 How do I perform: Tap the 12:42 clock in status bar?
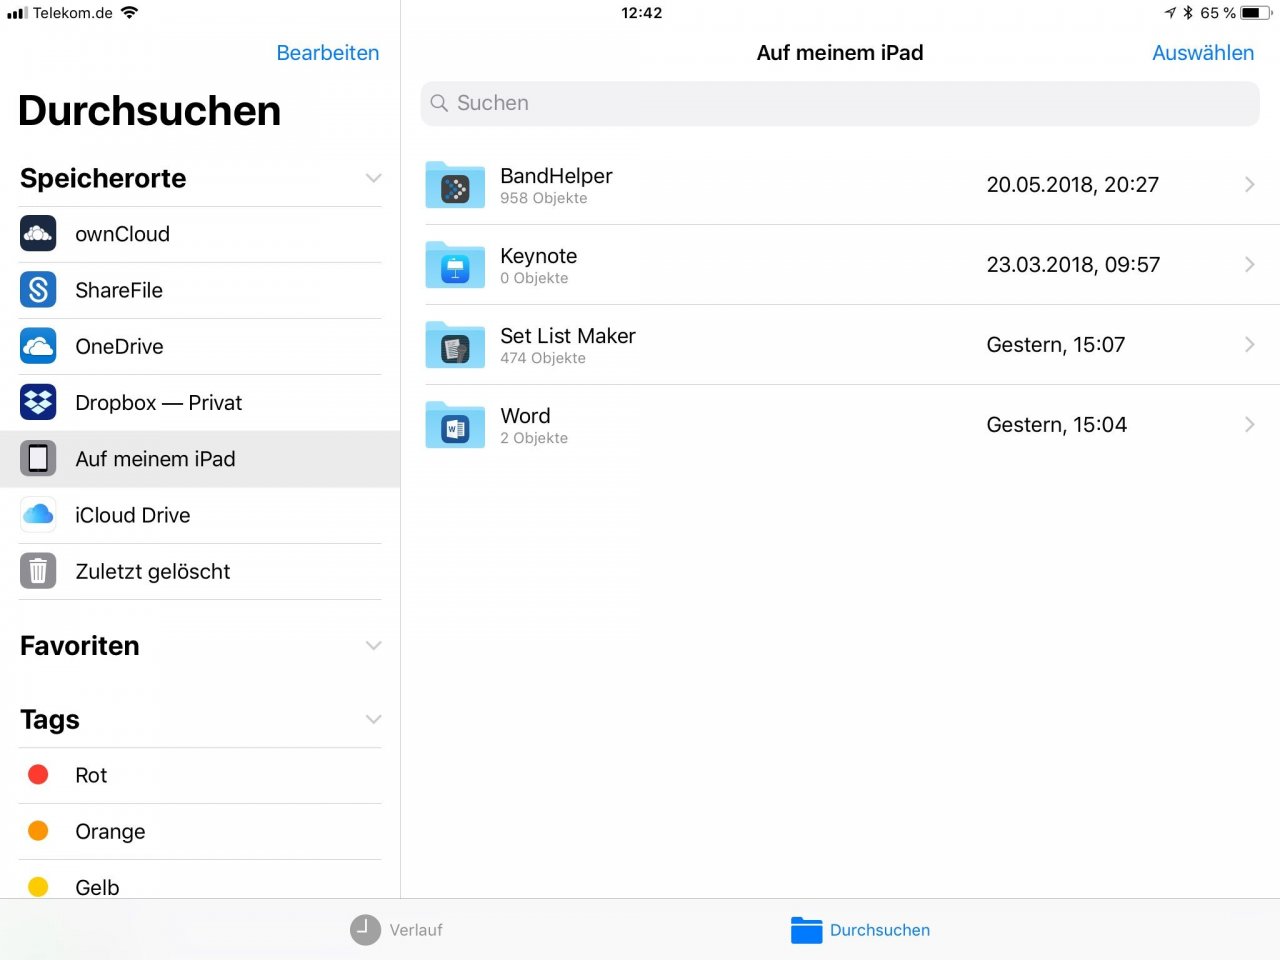(641, 13)
